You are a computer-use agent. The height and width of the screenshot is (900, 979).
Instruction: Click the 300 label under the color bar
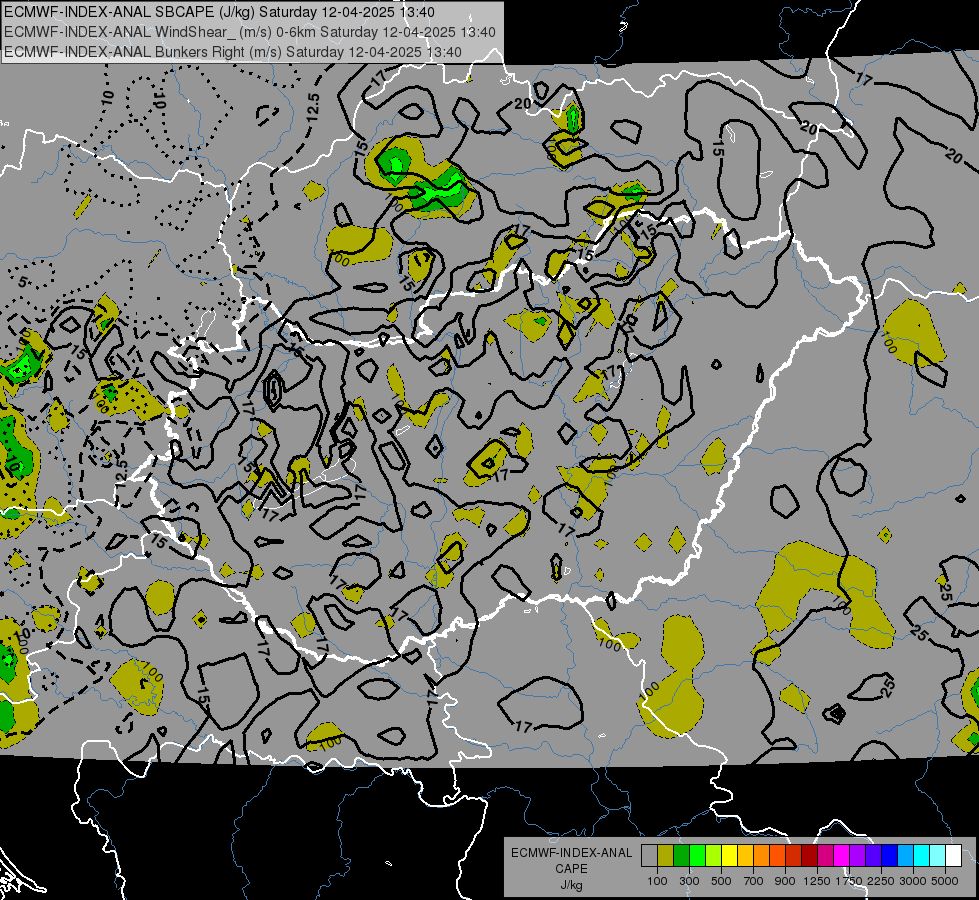(689, 881)
